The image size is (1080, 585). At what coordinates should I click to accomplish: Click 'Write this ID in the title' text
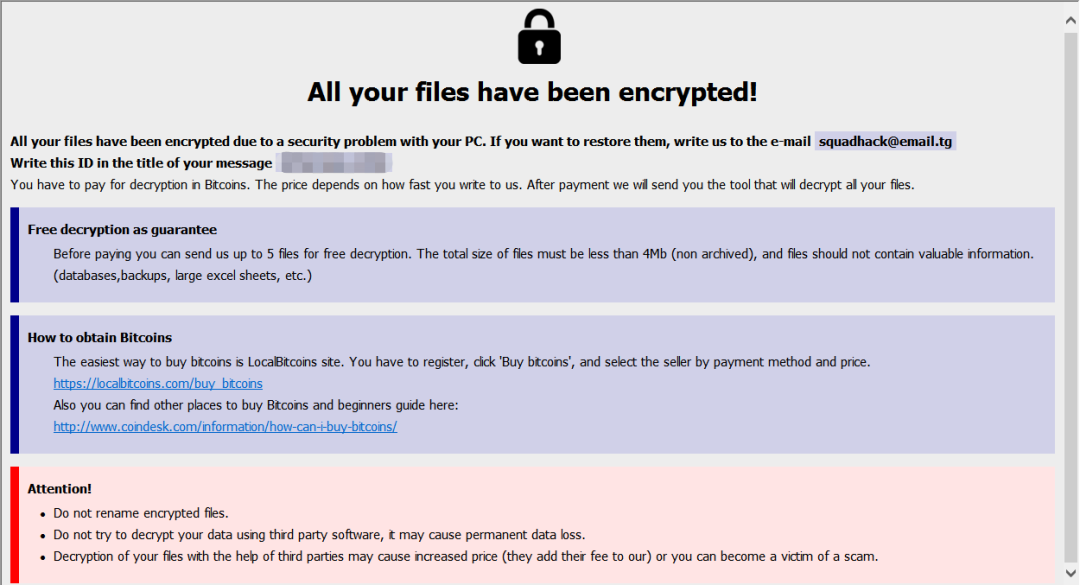click(x=141, y=163)
